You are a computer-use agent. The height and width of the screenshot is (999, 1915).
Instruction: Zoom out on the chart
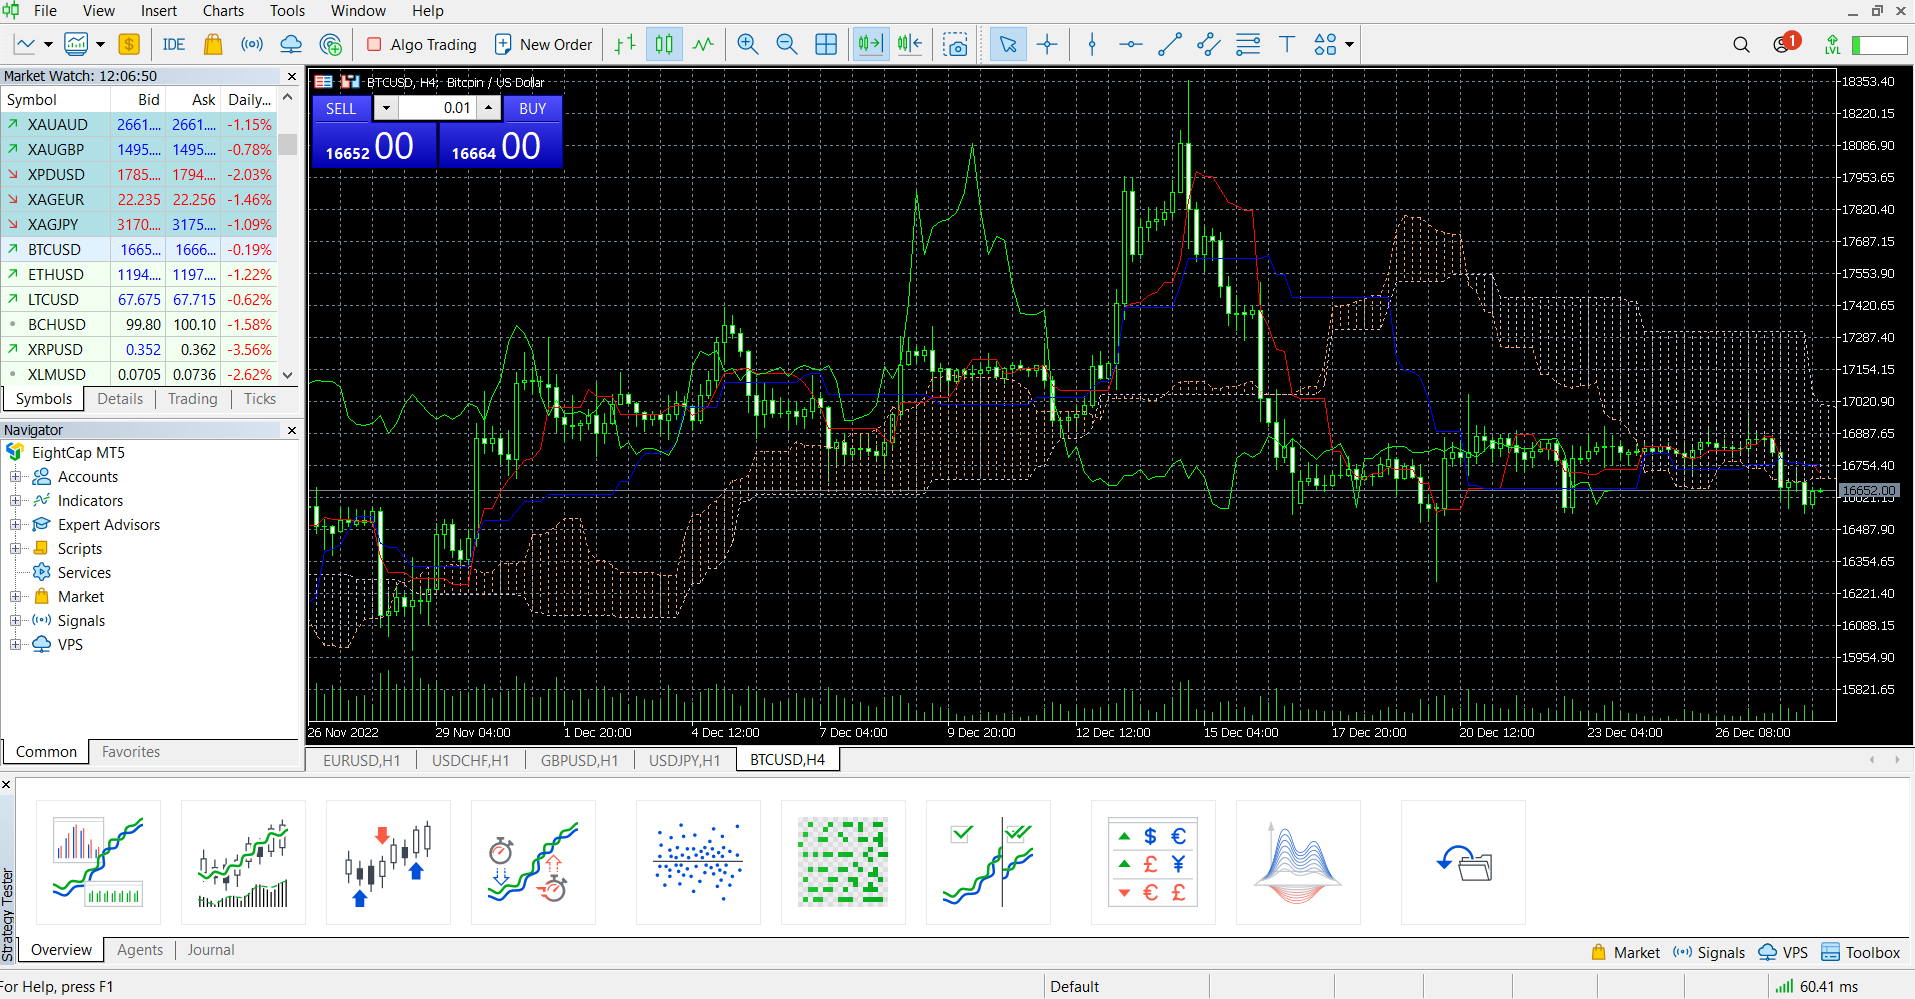(x=787, y=44)
